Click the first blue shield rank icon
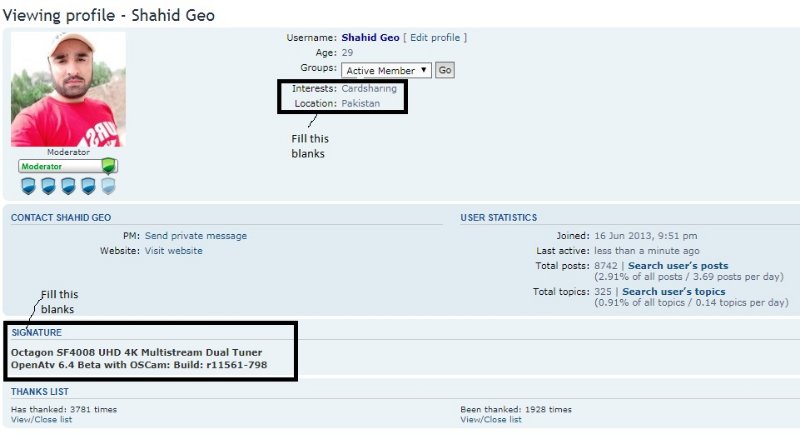This screenshot has width=800, height=439. click(28, 186)
